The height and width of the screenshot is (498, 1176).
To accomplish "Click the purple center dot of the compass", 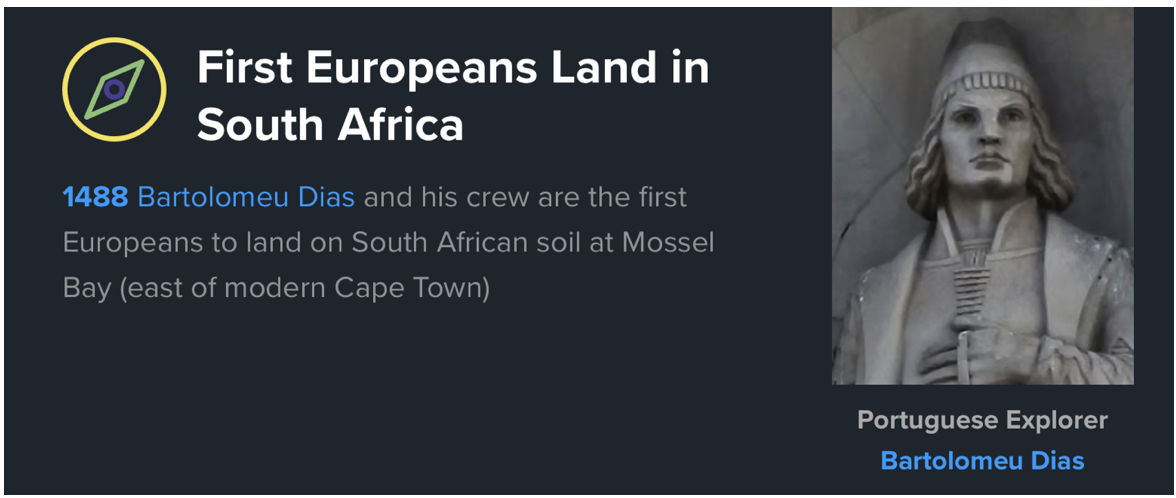I will pos(114,90).
